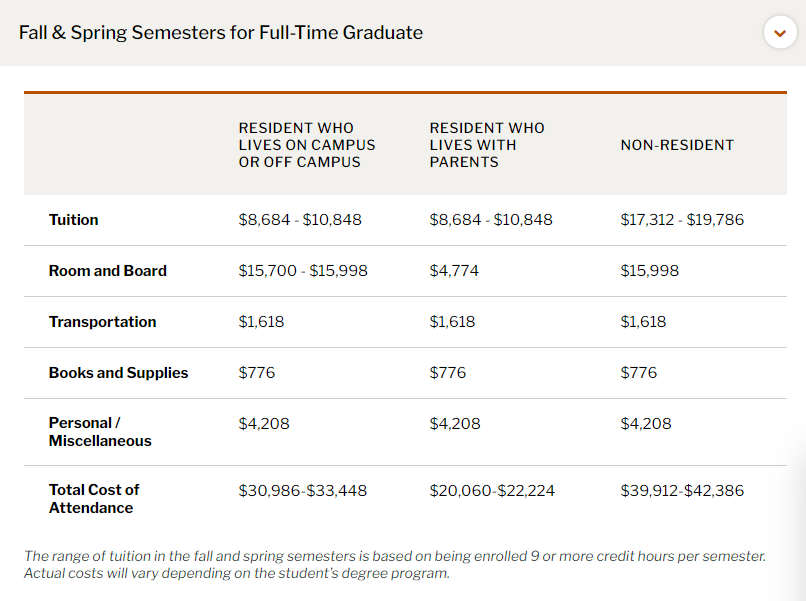This screenshot has height=601, width=806.
Task: Click the footnote about tuition range
Action: point(395,564)
